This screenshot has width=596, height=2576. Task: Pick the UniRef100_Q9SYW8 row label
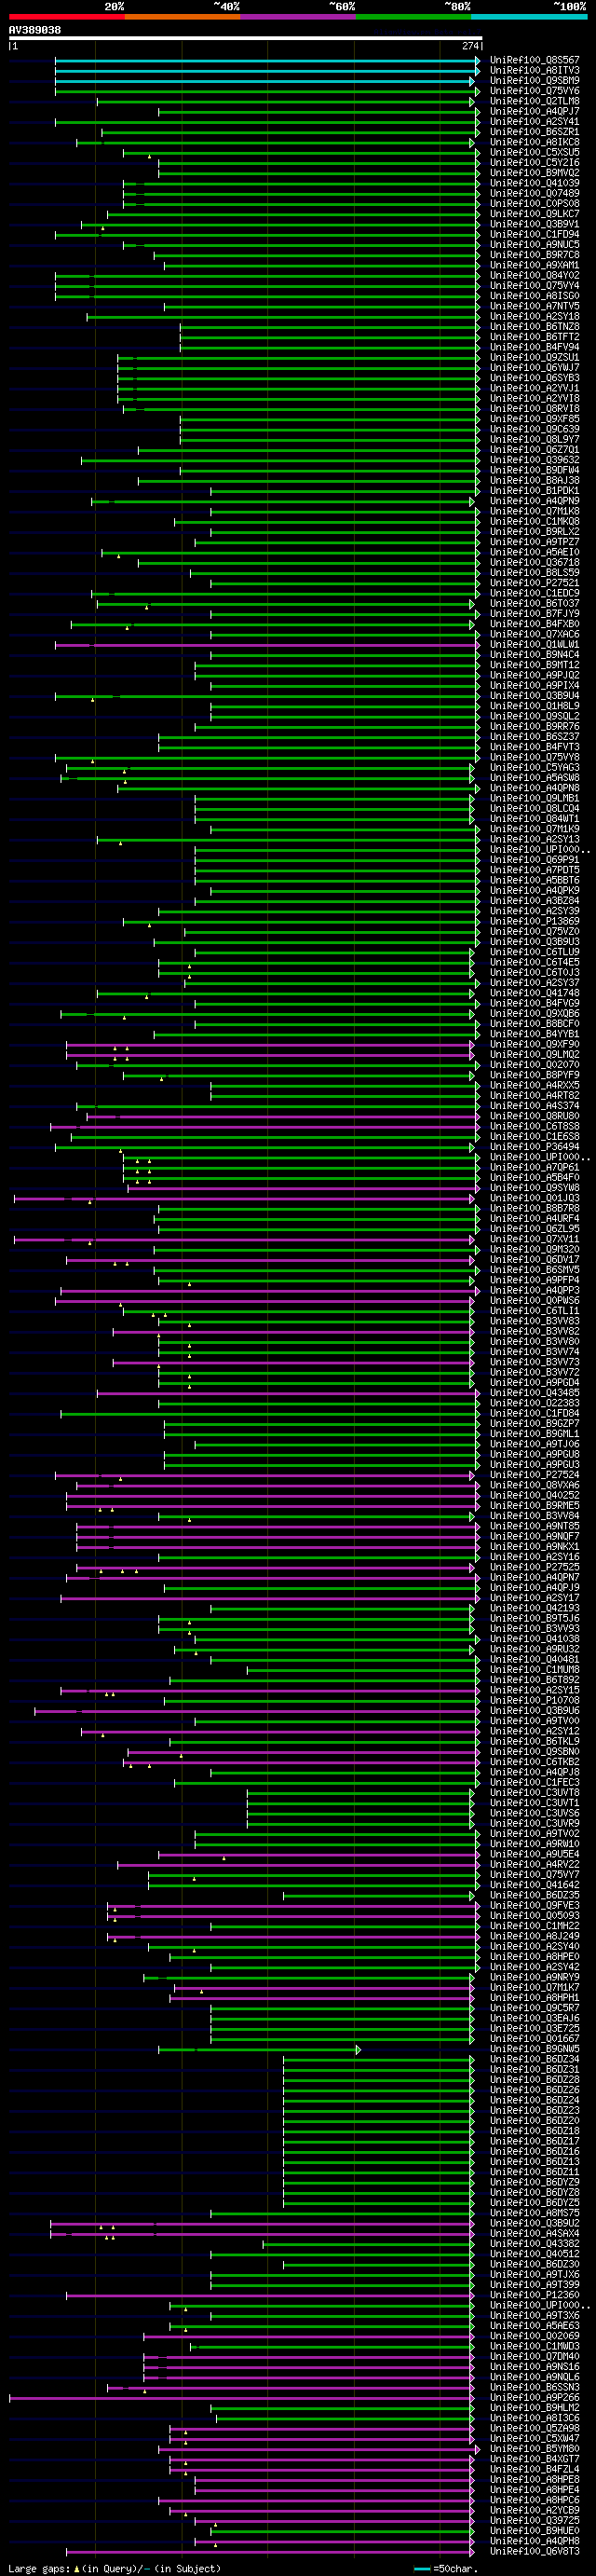[x=535, y=1188]
